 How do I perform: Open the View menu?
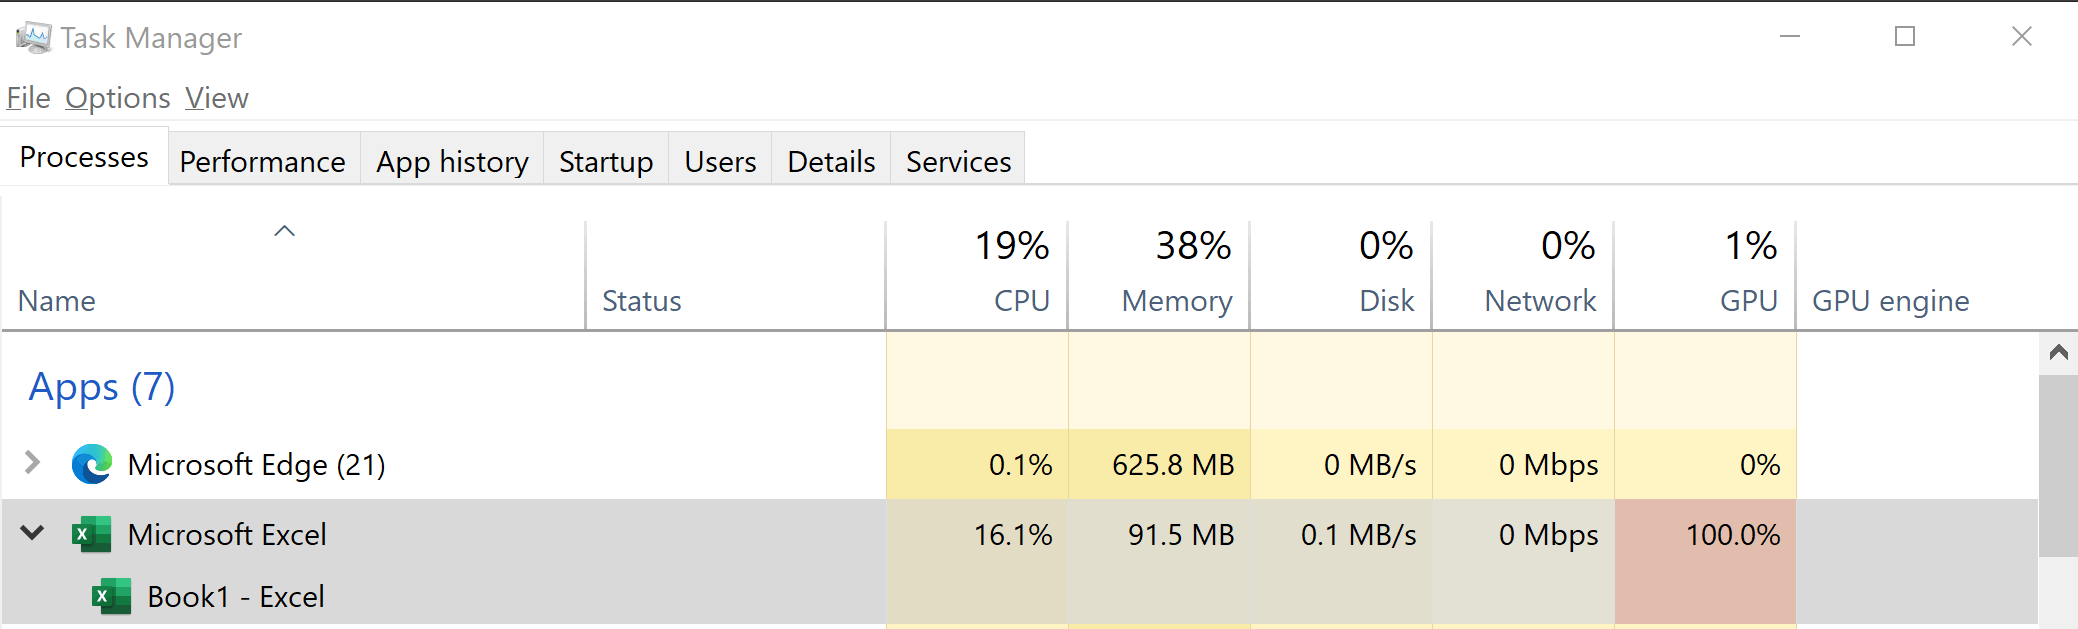(x=216, y=98)
